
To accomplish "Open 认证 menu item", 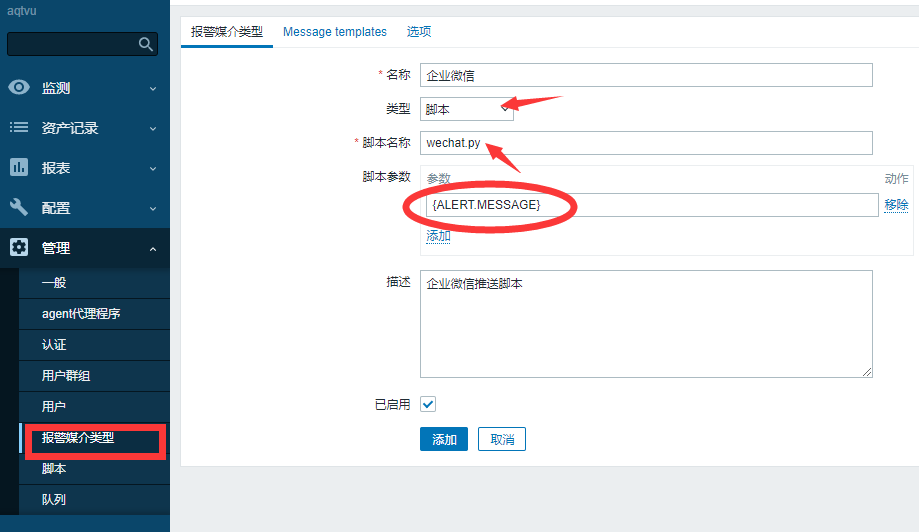I will (x=94, y=345).
